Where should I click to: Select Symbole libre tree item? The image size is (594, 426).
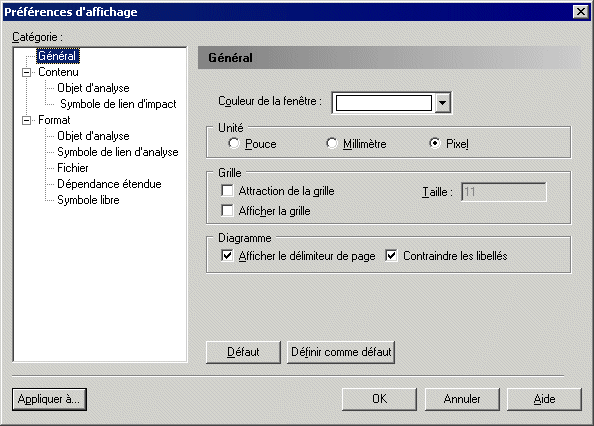click(x=88, y=200)
